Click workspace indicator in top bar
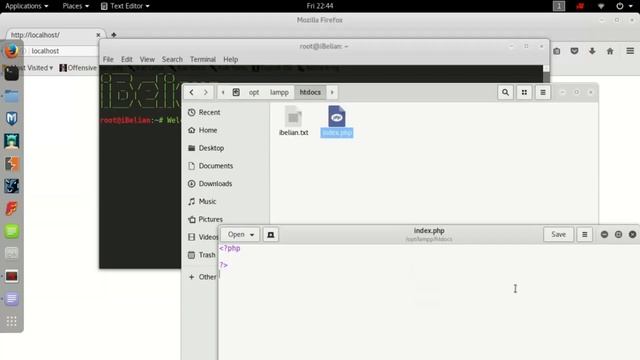Image resolution: width=640 pixels, height=360 pixels. click(559, 6)
